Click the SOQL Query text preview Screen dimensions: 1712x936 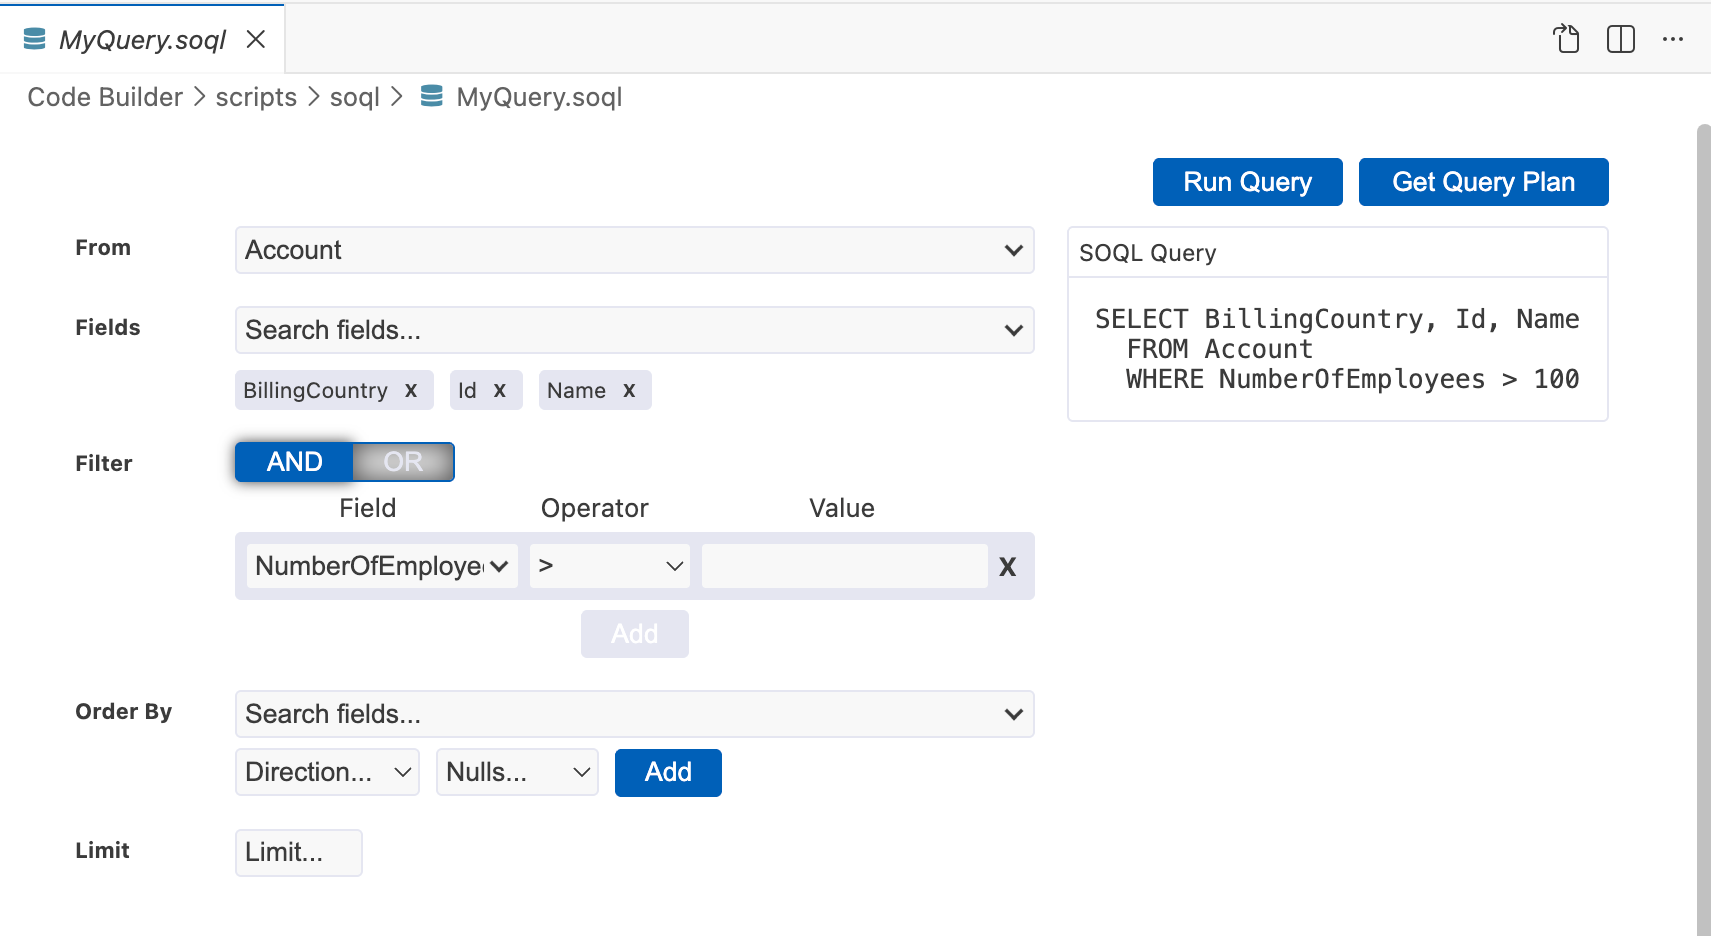point(1337,349)
